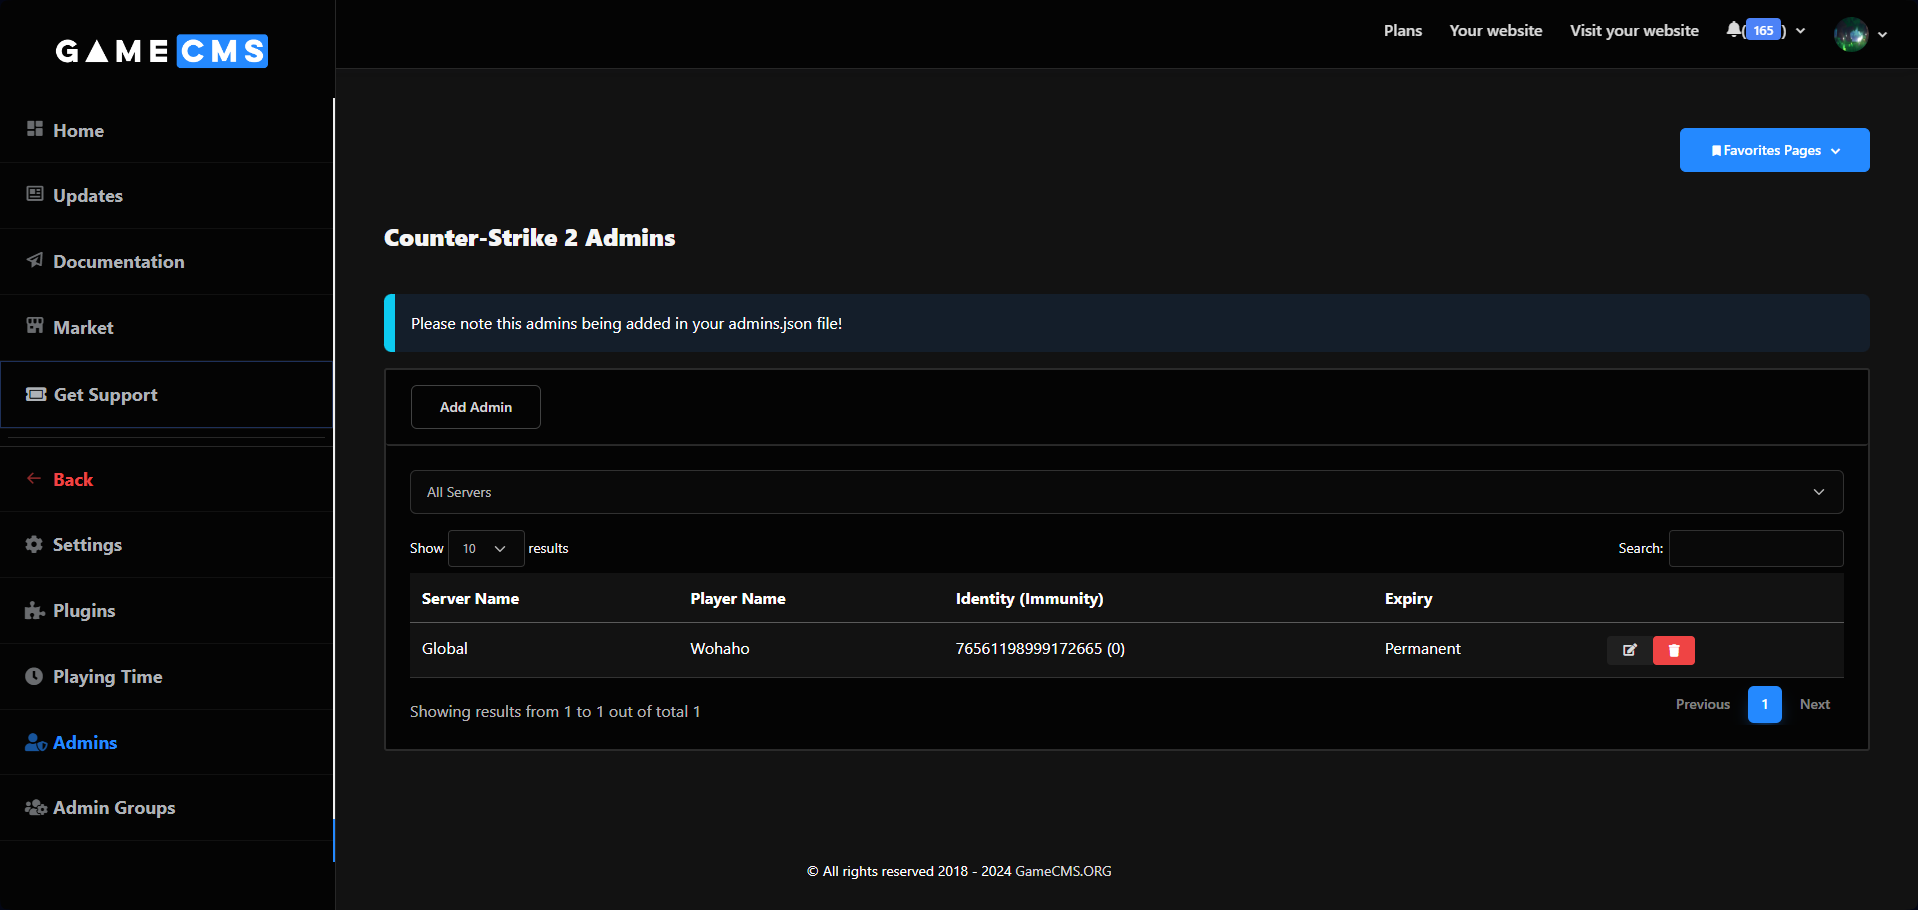
Task: Sort by Player Name column header
Action: pos(738,598)
